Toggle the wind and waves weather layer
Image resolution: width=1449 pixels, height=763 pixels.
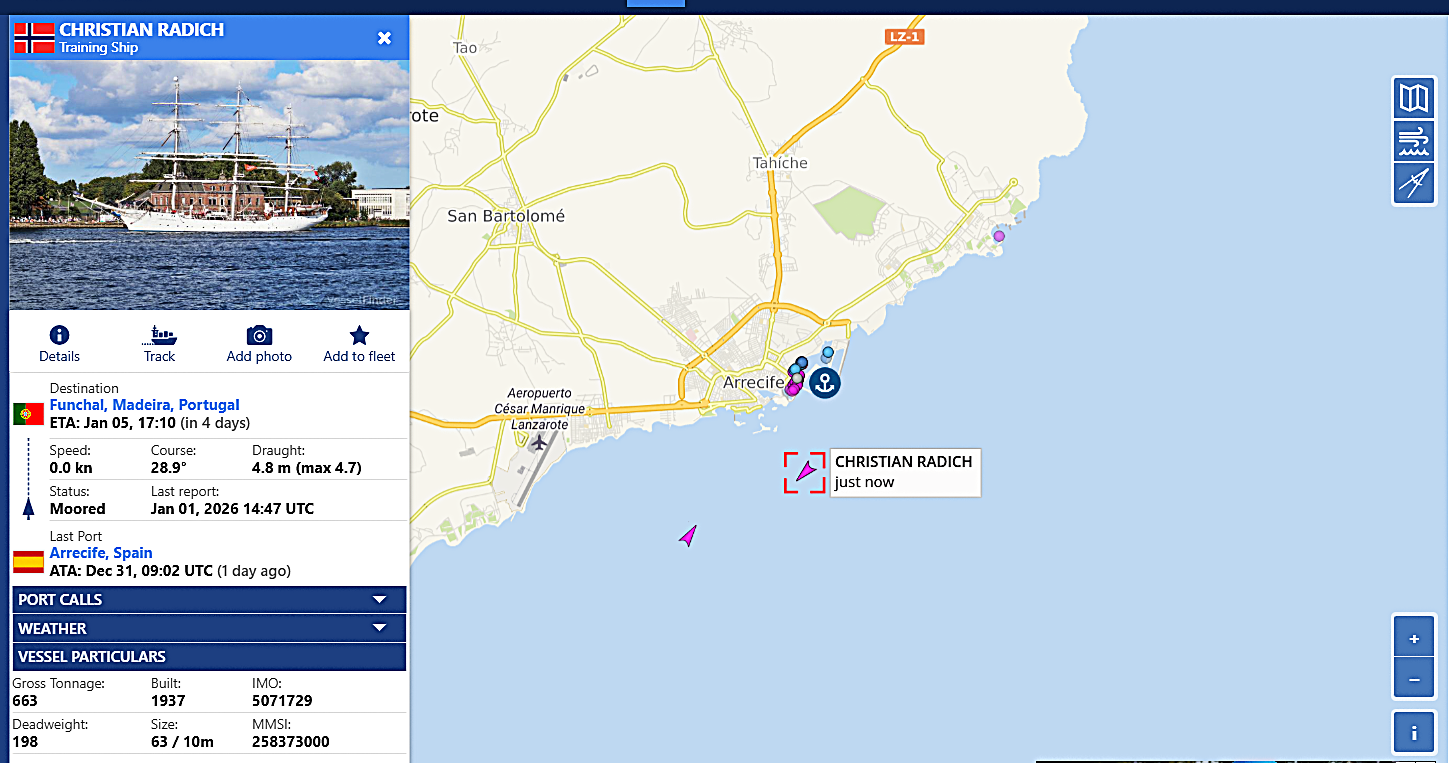tap(1414, 141)
